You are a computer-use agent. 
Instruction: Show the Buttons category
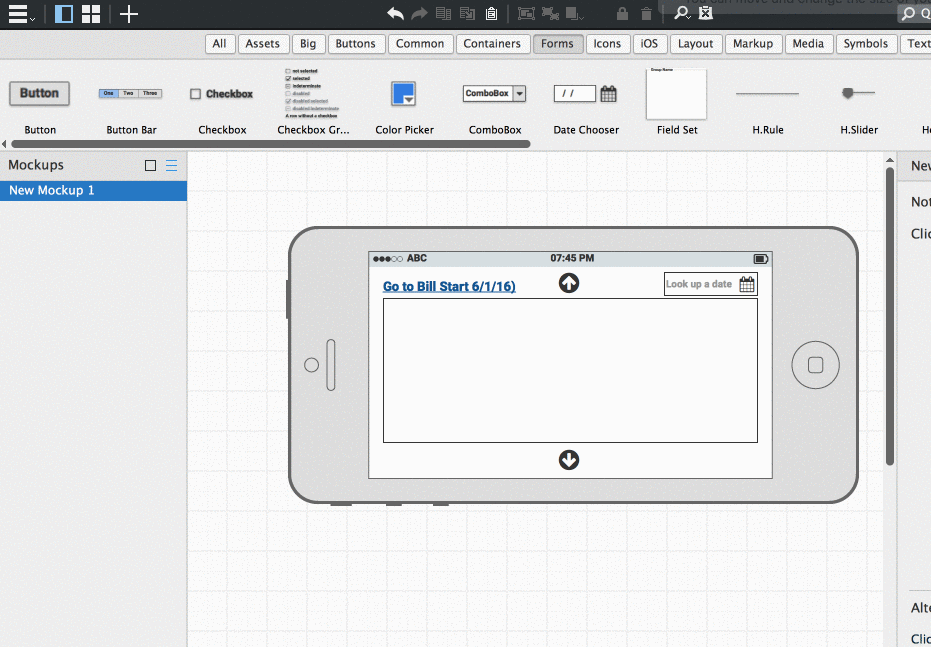[355, 44]
